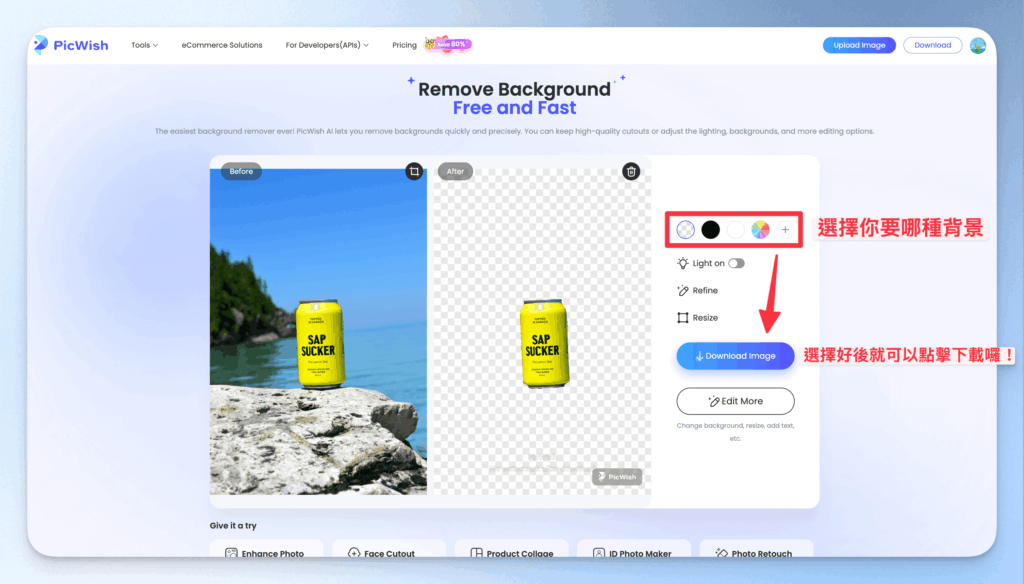Open the Face Cutout tool
Viewport: 1024px width, 584px height.
(x=389, y=552)
